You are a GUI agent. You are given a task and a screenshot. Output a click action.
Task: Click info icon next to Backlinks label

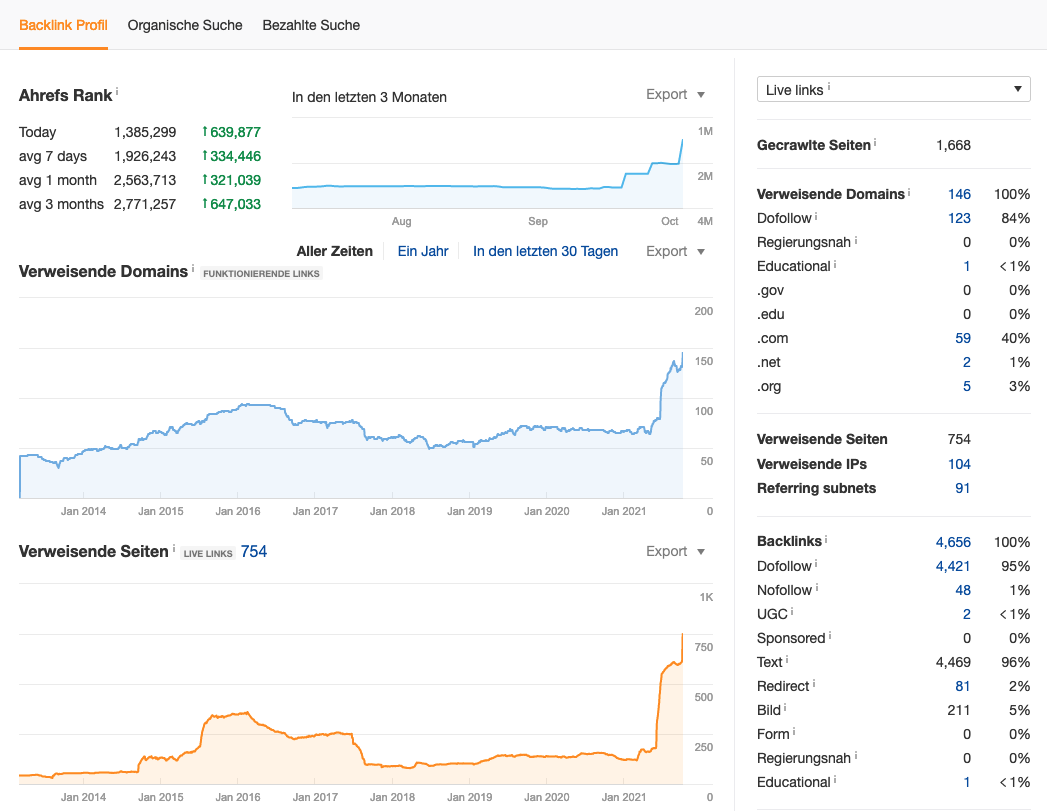pos(826,539)
